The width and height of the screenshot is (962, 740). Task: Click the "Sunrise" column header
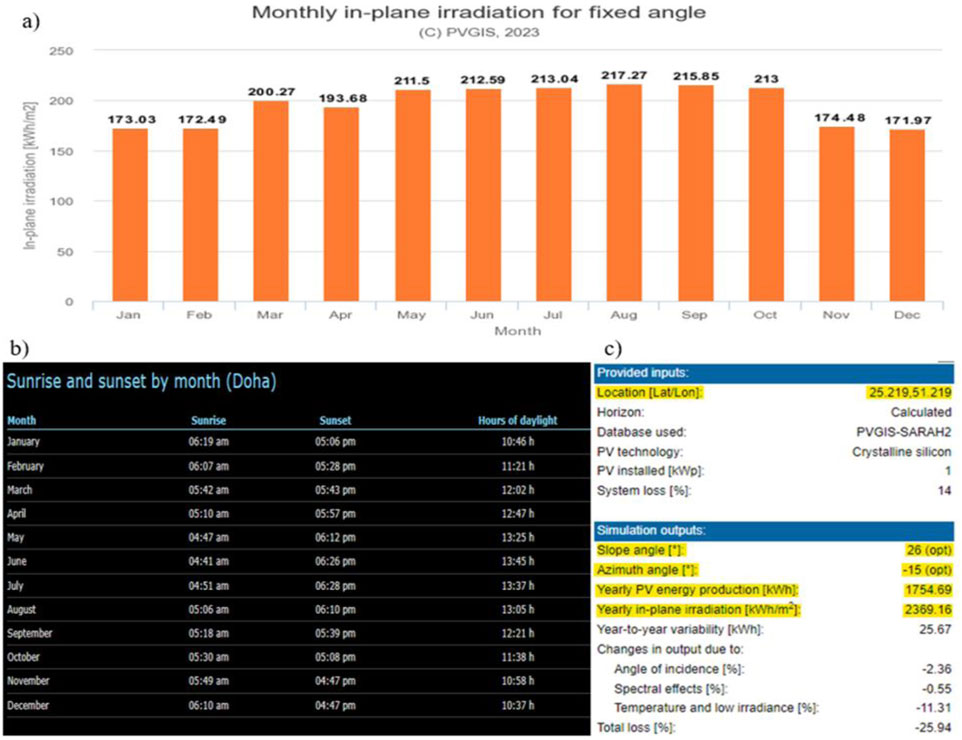coord(209,420)
